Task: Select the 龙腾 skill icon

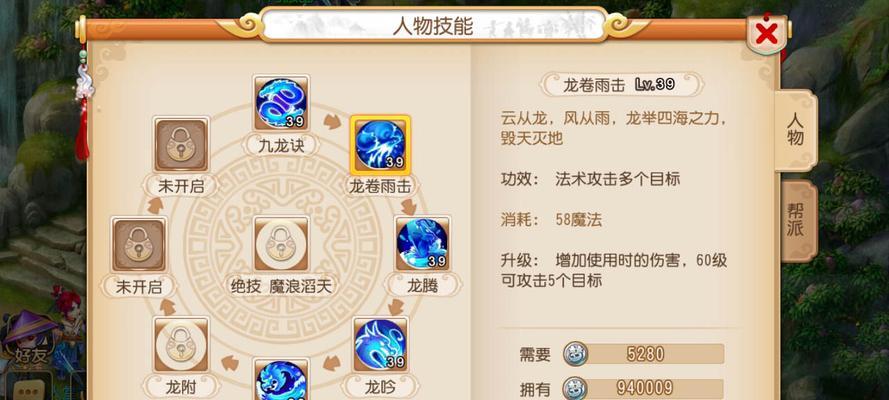Action: point(422,244)
